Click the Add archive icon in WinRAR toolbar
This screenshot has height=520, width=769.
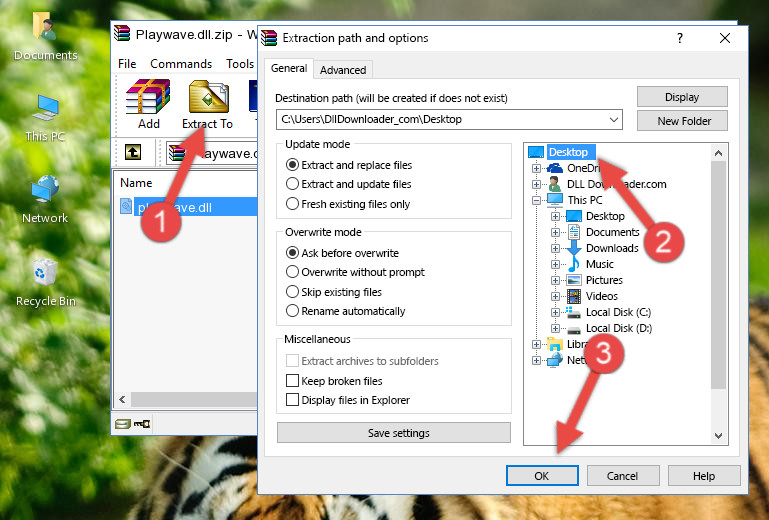pos(148,97)
